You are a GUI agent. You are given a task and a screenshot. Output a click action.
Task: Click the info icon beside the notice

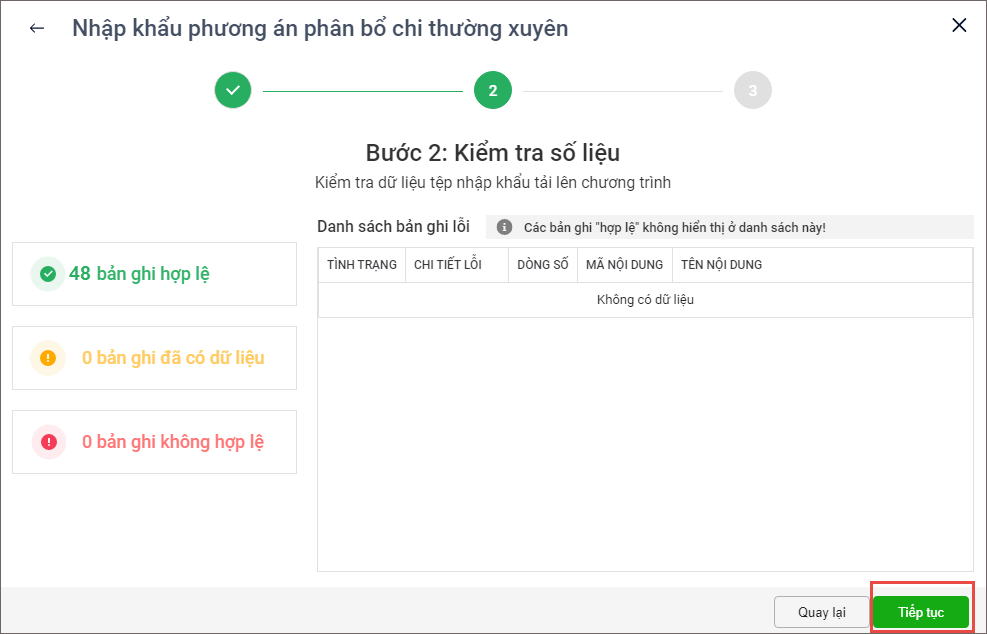coord(504,227)
